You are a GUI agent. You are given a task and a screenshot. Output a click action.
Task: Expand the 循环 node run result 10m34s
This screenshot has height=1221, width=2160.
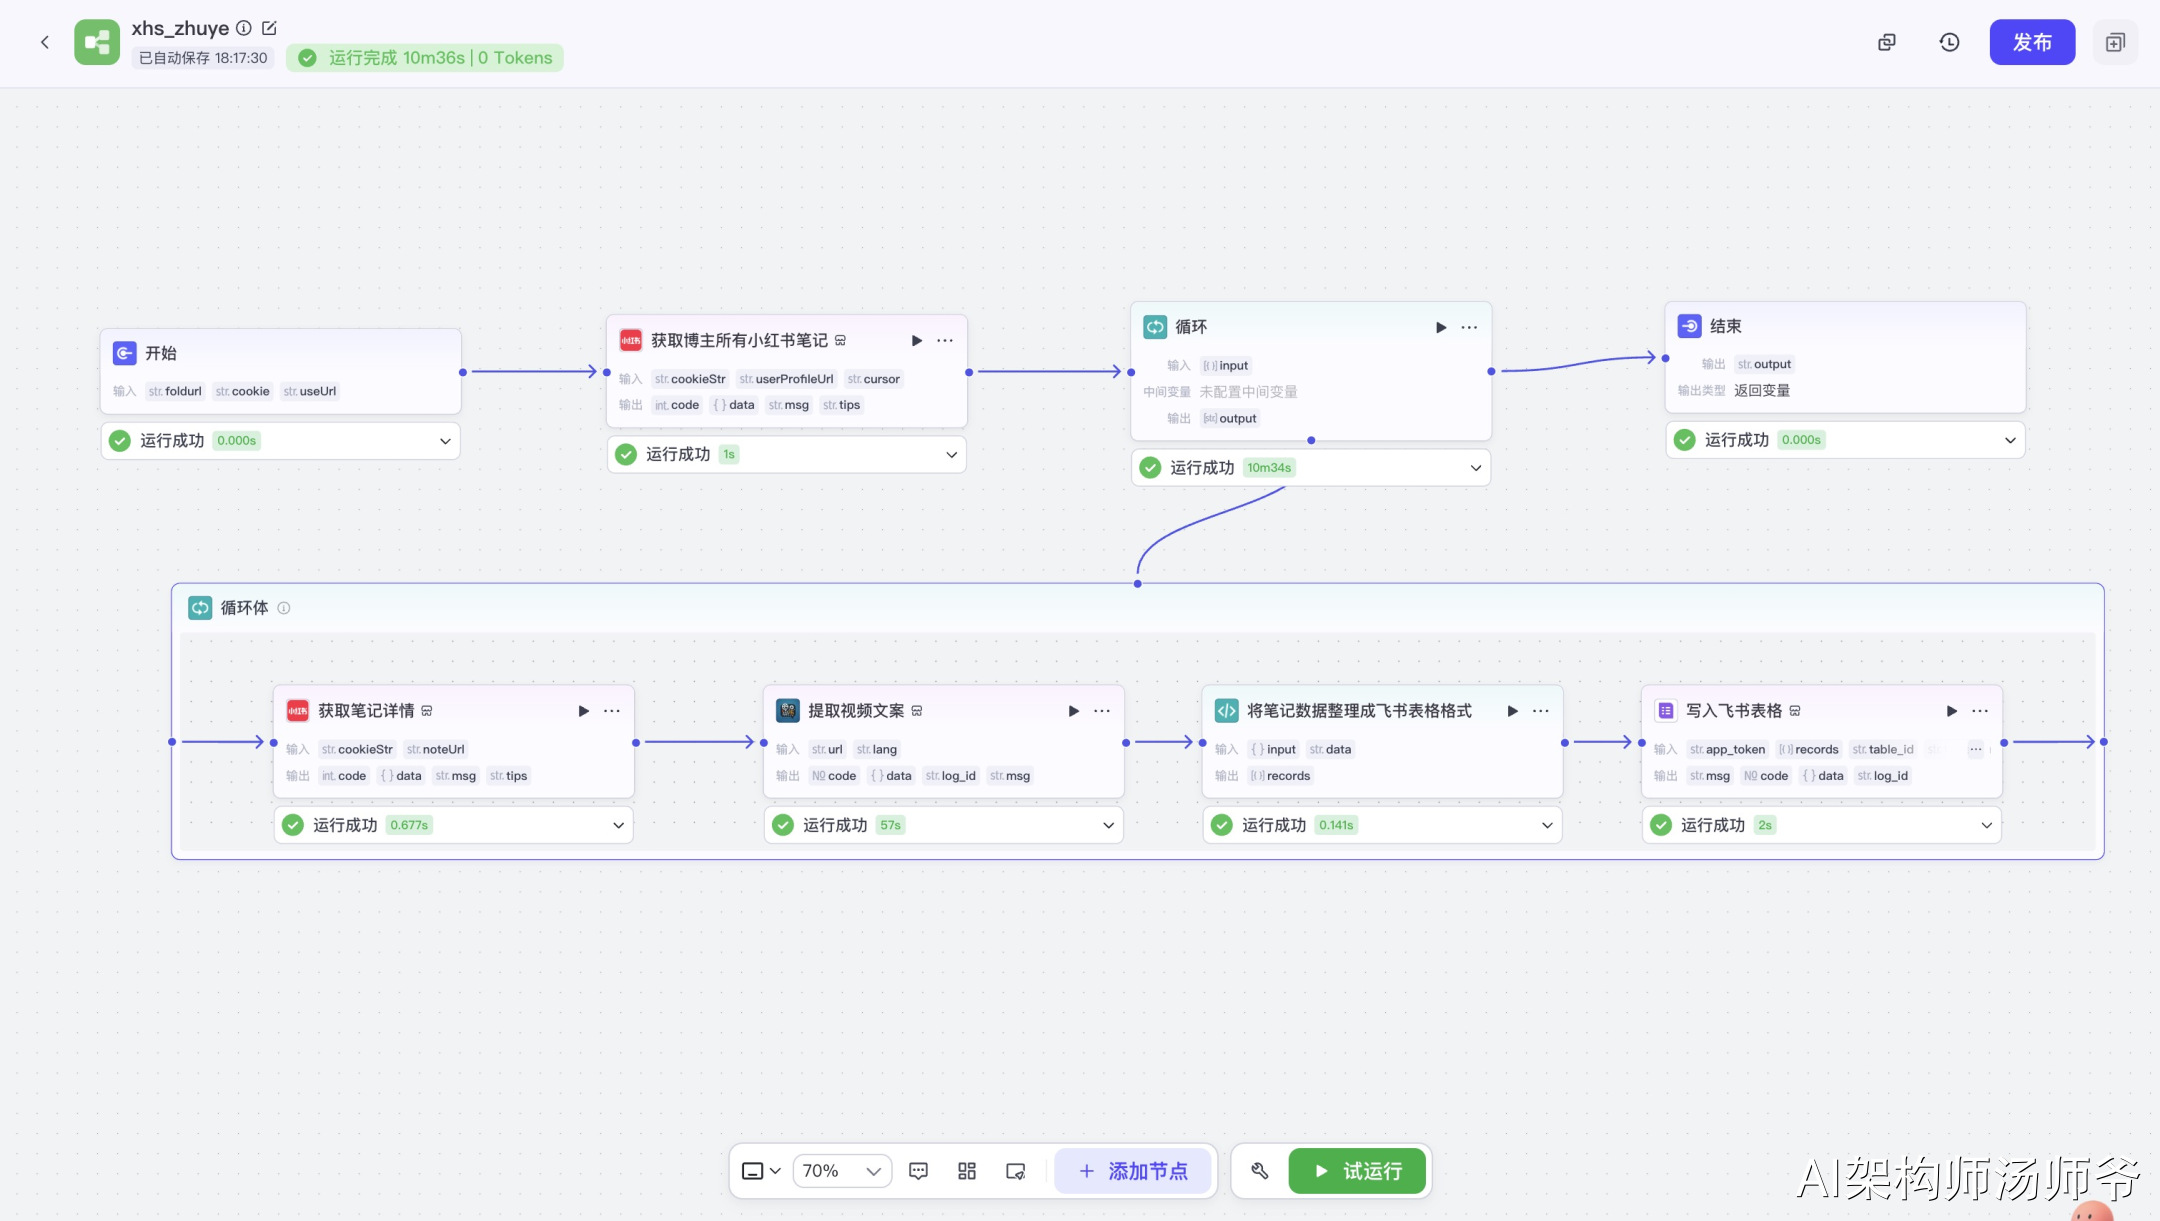1475,468
